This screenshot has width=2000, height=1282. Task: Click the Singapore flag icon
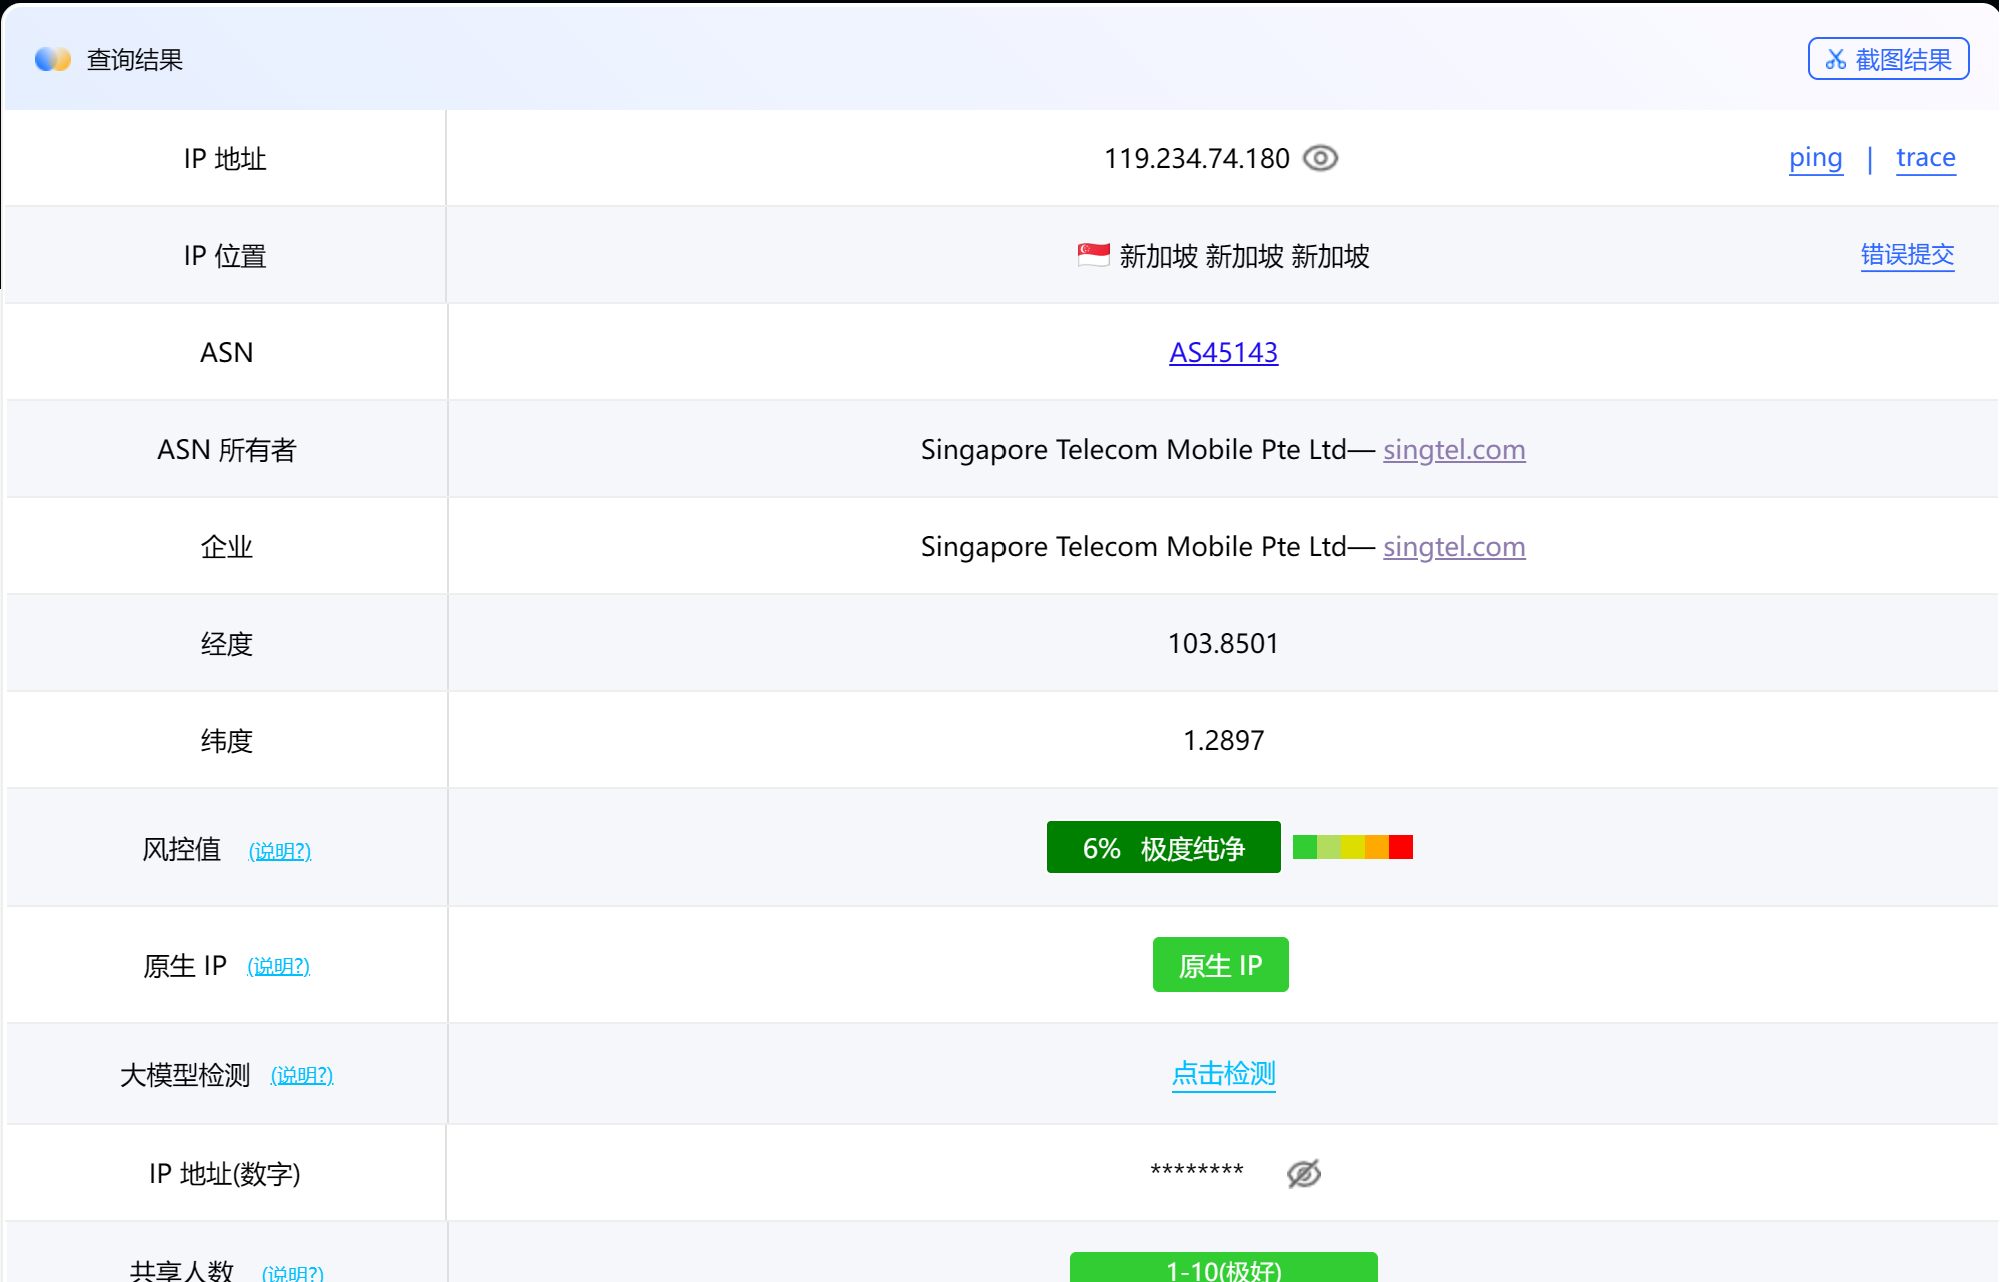coord(1093,255)
